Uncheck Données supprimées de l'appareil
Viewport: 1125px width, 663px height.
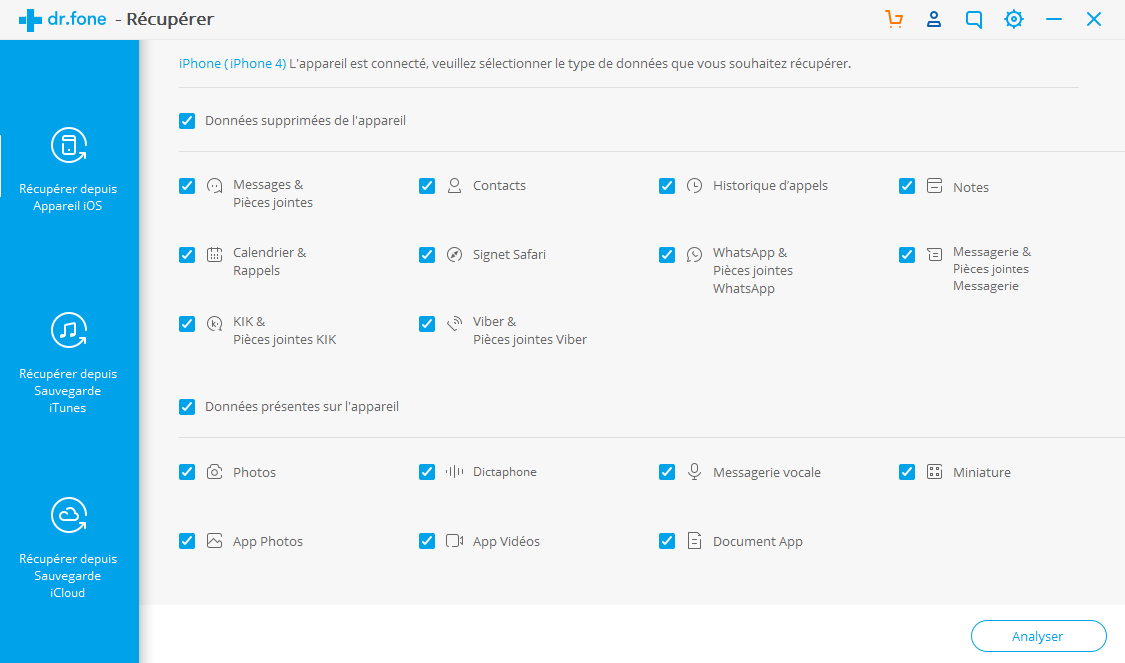[187, 121]
